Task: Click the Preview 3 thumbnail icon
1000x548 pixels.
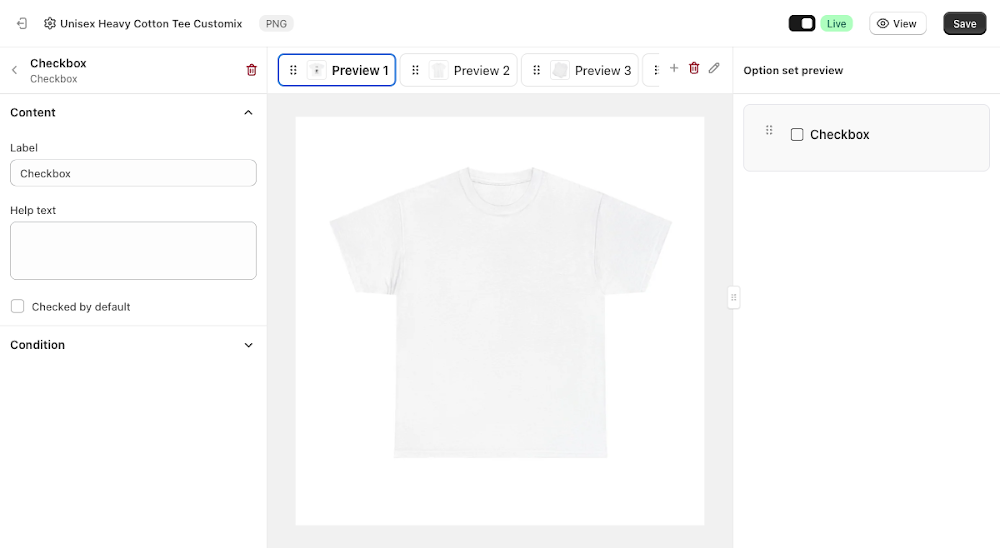Action: [x=559, y=70]
